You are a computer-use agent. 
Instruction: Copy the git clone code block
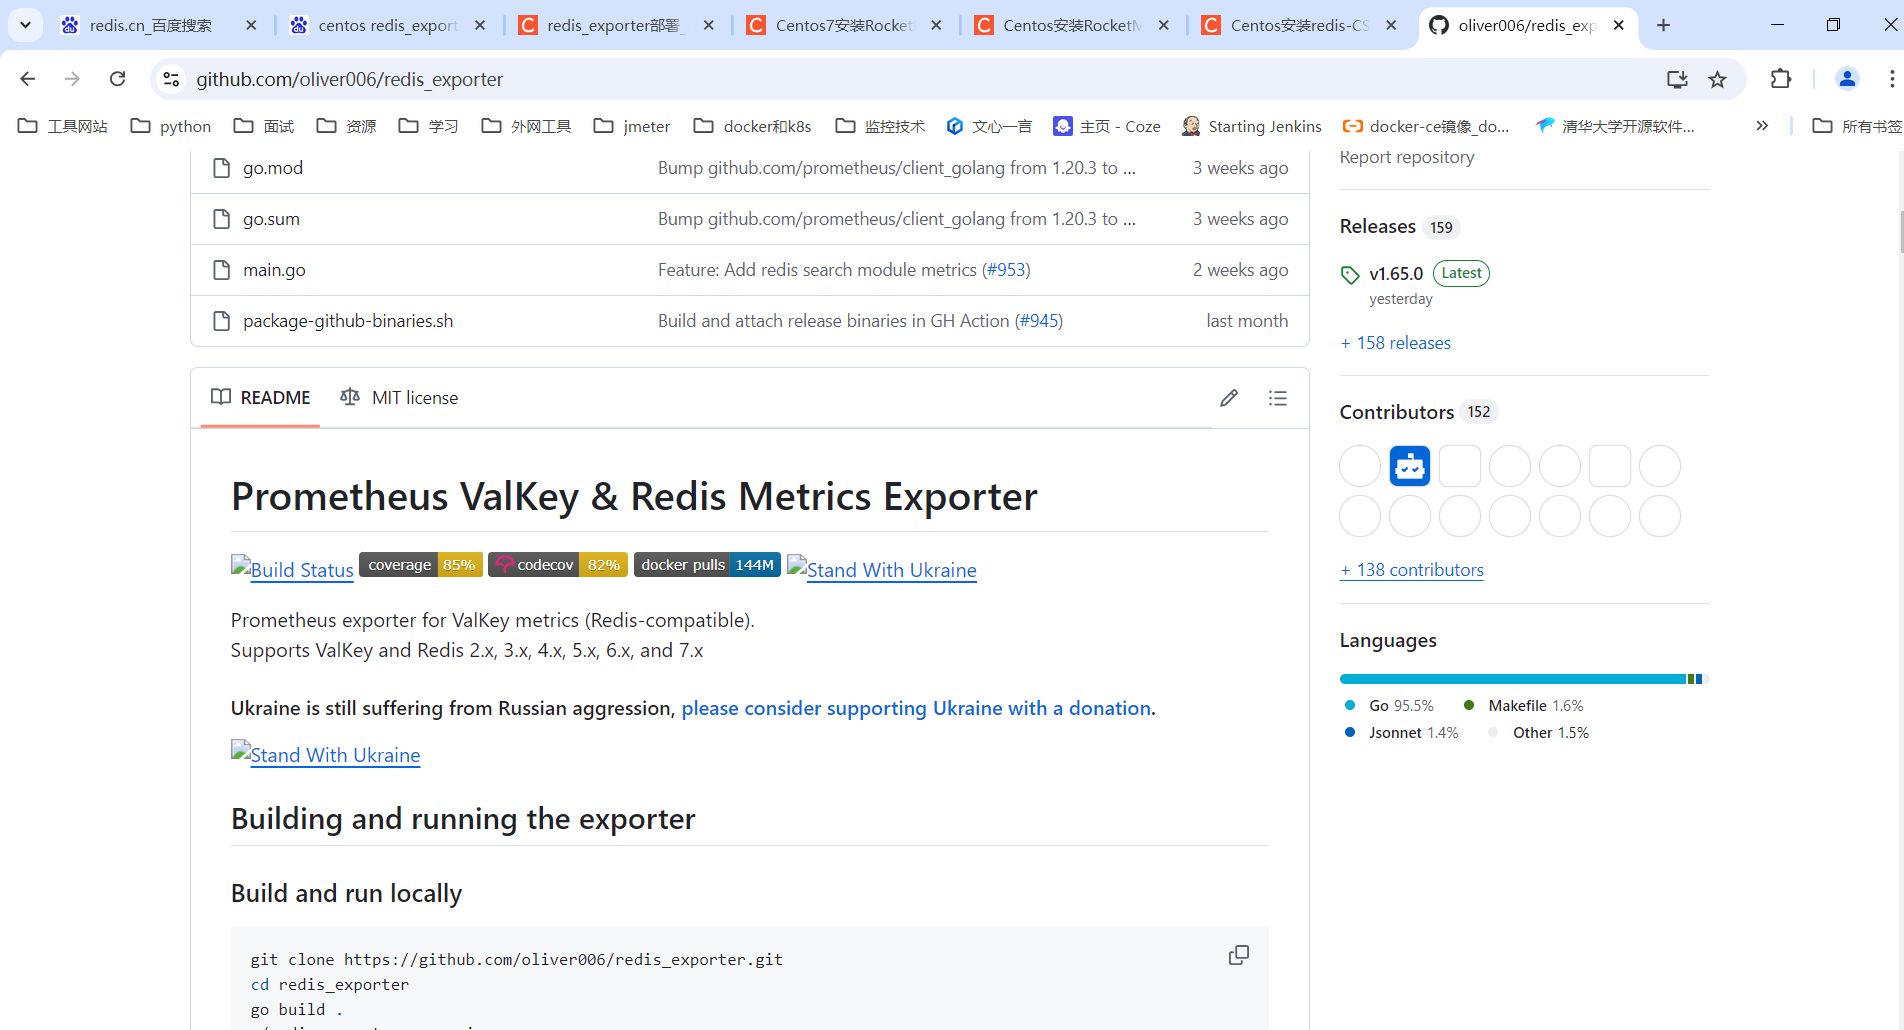1239,955
